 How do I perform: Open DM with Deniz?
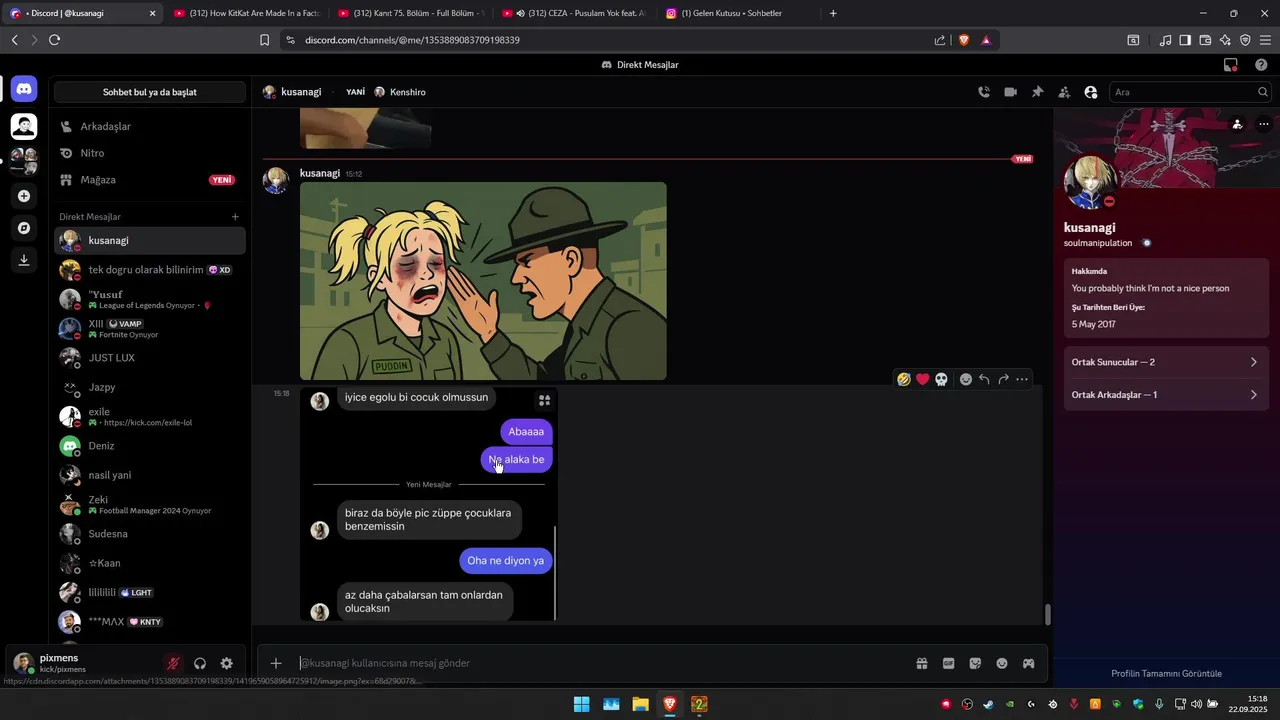point(150,446)
